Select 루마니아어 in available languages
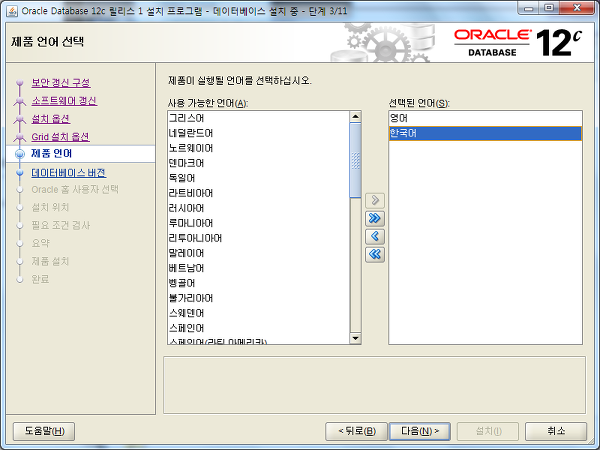Viewport: 600px width, 450px height. coord(259,223)
